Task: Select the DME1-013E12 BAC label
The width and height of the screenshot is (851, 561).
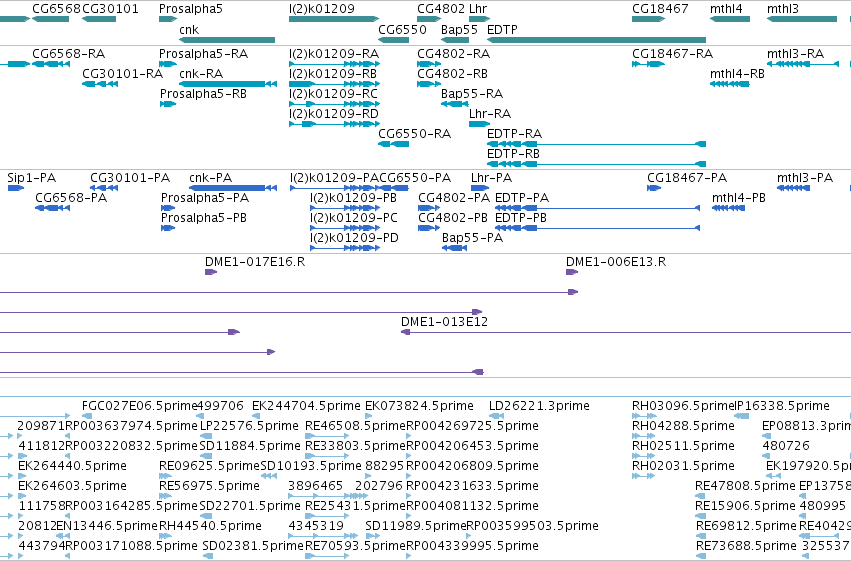Action: pos(444,322)
